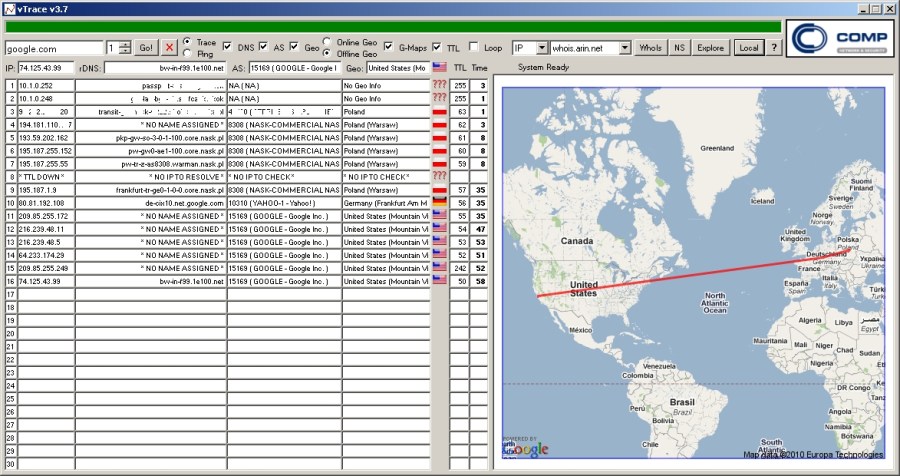The image size is (900, 476).
Task: Click the Geo field United States
Action: pyautogui.click(x=397, y=68)
